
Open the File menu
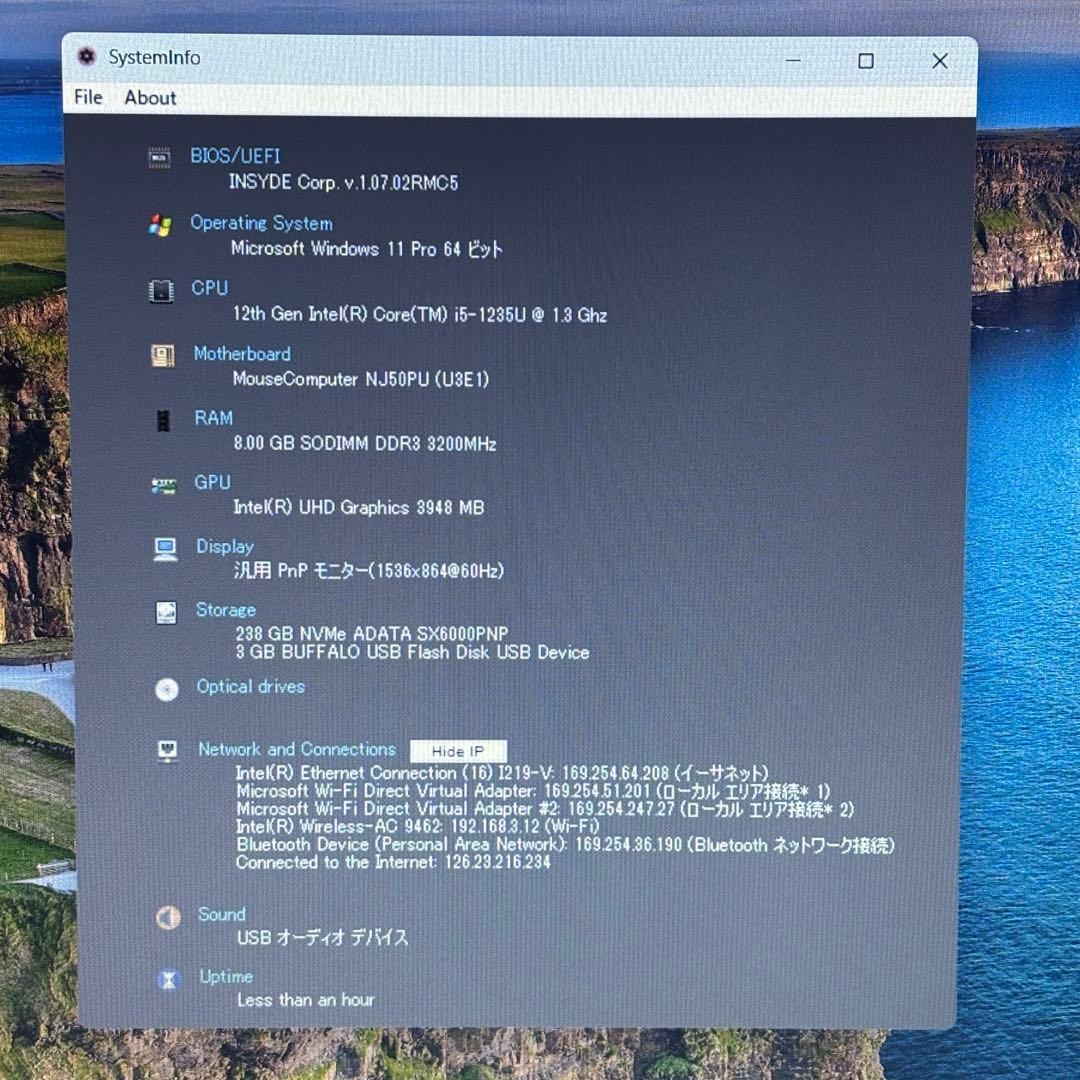coord(87,97)
